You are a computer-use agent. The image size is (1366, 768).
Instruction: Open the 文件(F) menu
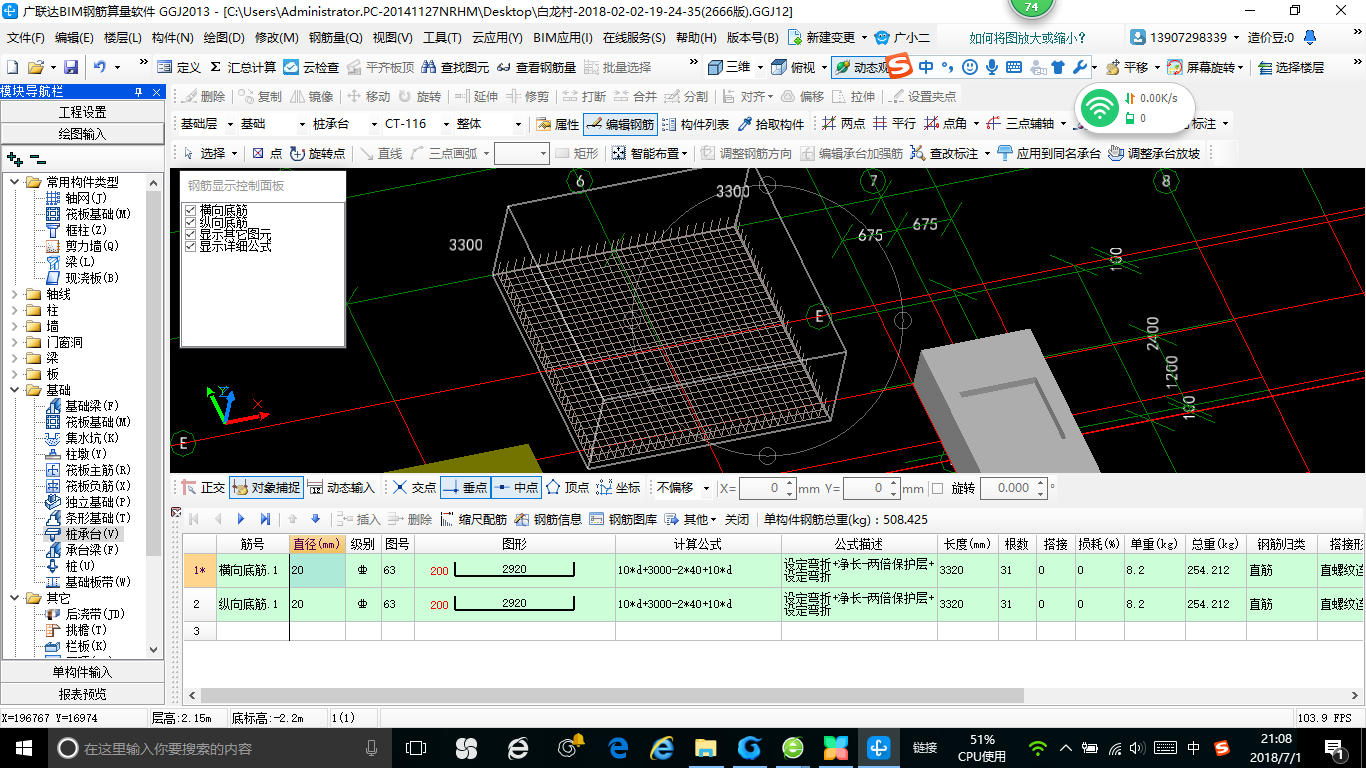(x=27, y=38)
